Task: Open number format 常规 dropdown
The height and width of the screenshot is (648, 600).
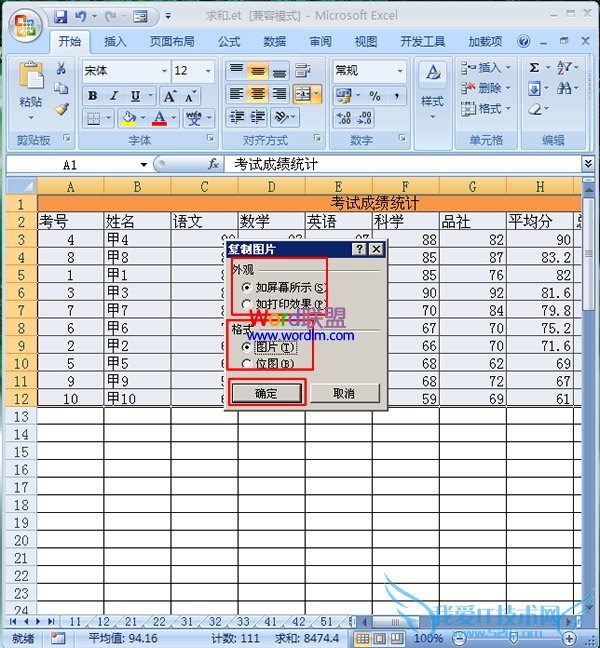Action: [x=400, y=71]
